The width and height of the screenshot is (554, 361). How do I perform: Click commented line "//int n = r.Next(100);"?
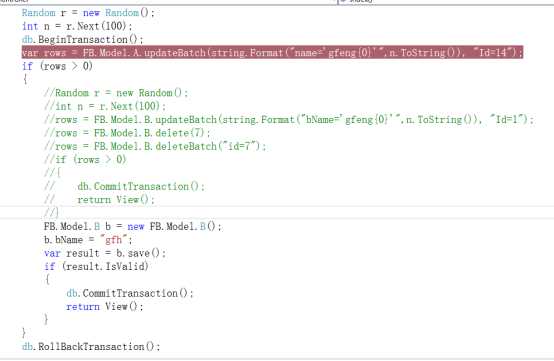tap(105, 106)
